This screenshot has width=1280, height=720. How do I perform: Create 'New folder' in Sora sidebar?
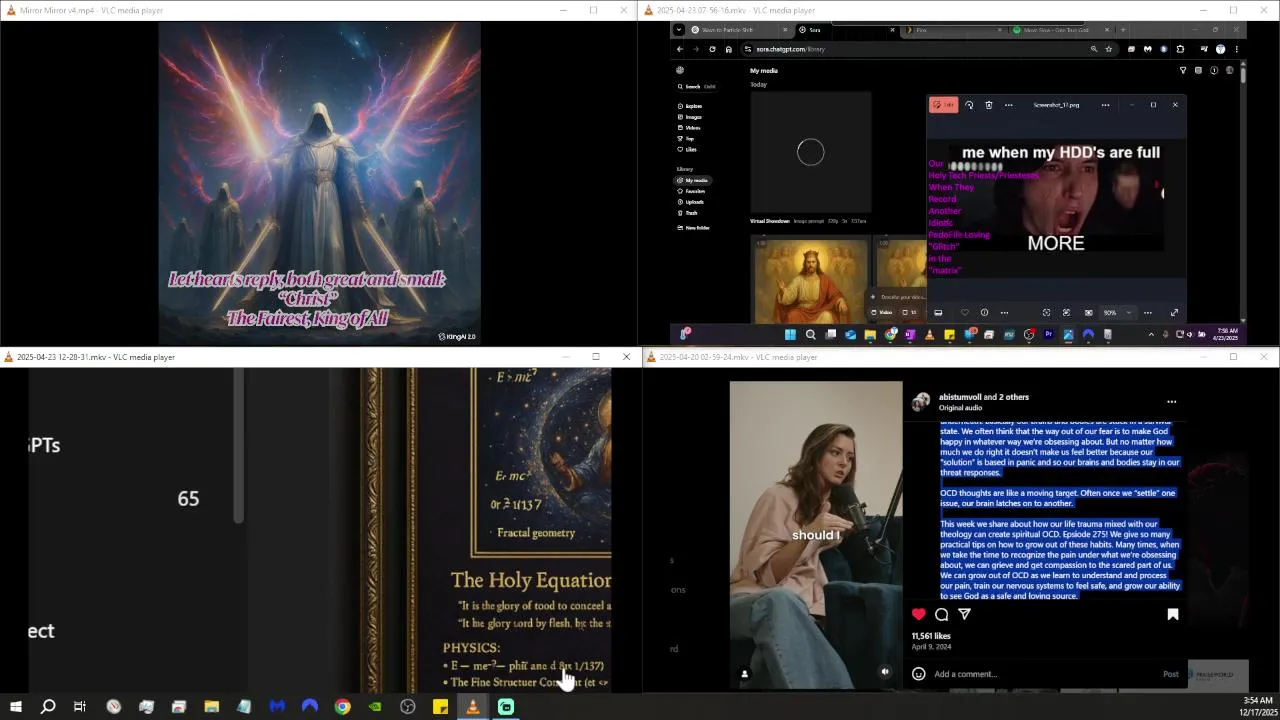pyautogui.click(x=694, y=228)
